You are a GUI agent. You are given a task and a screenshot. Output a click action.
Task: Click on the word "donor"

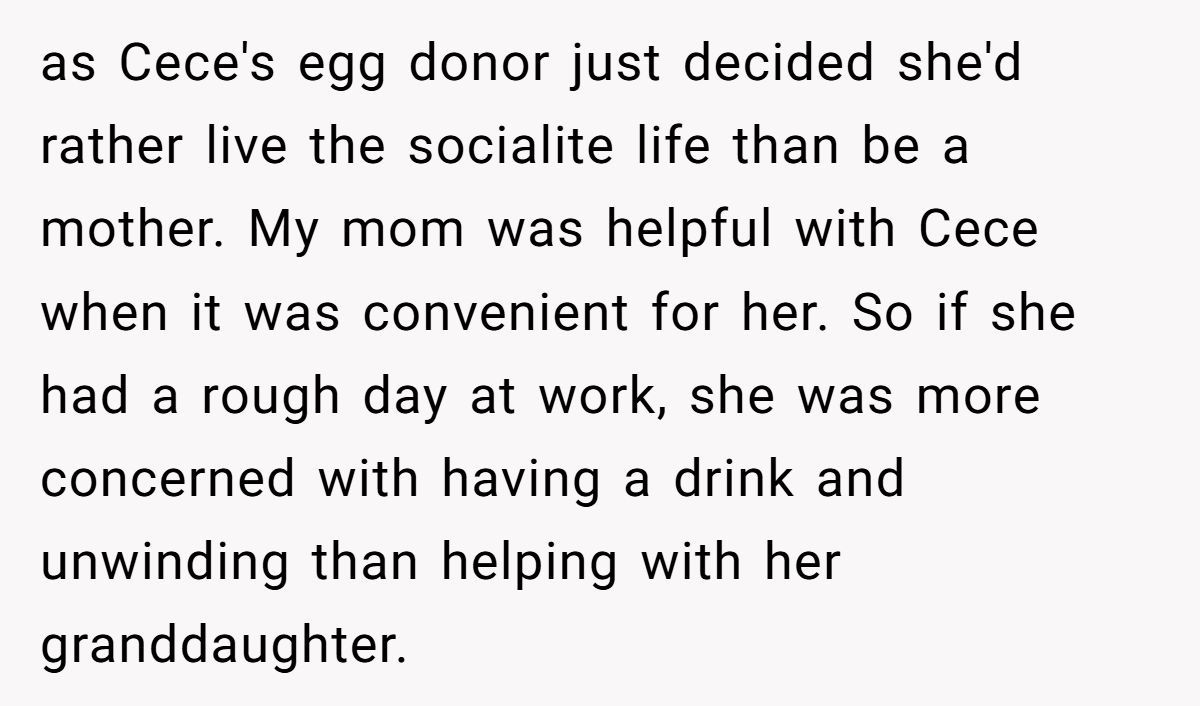coord(480,65)
